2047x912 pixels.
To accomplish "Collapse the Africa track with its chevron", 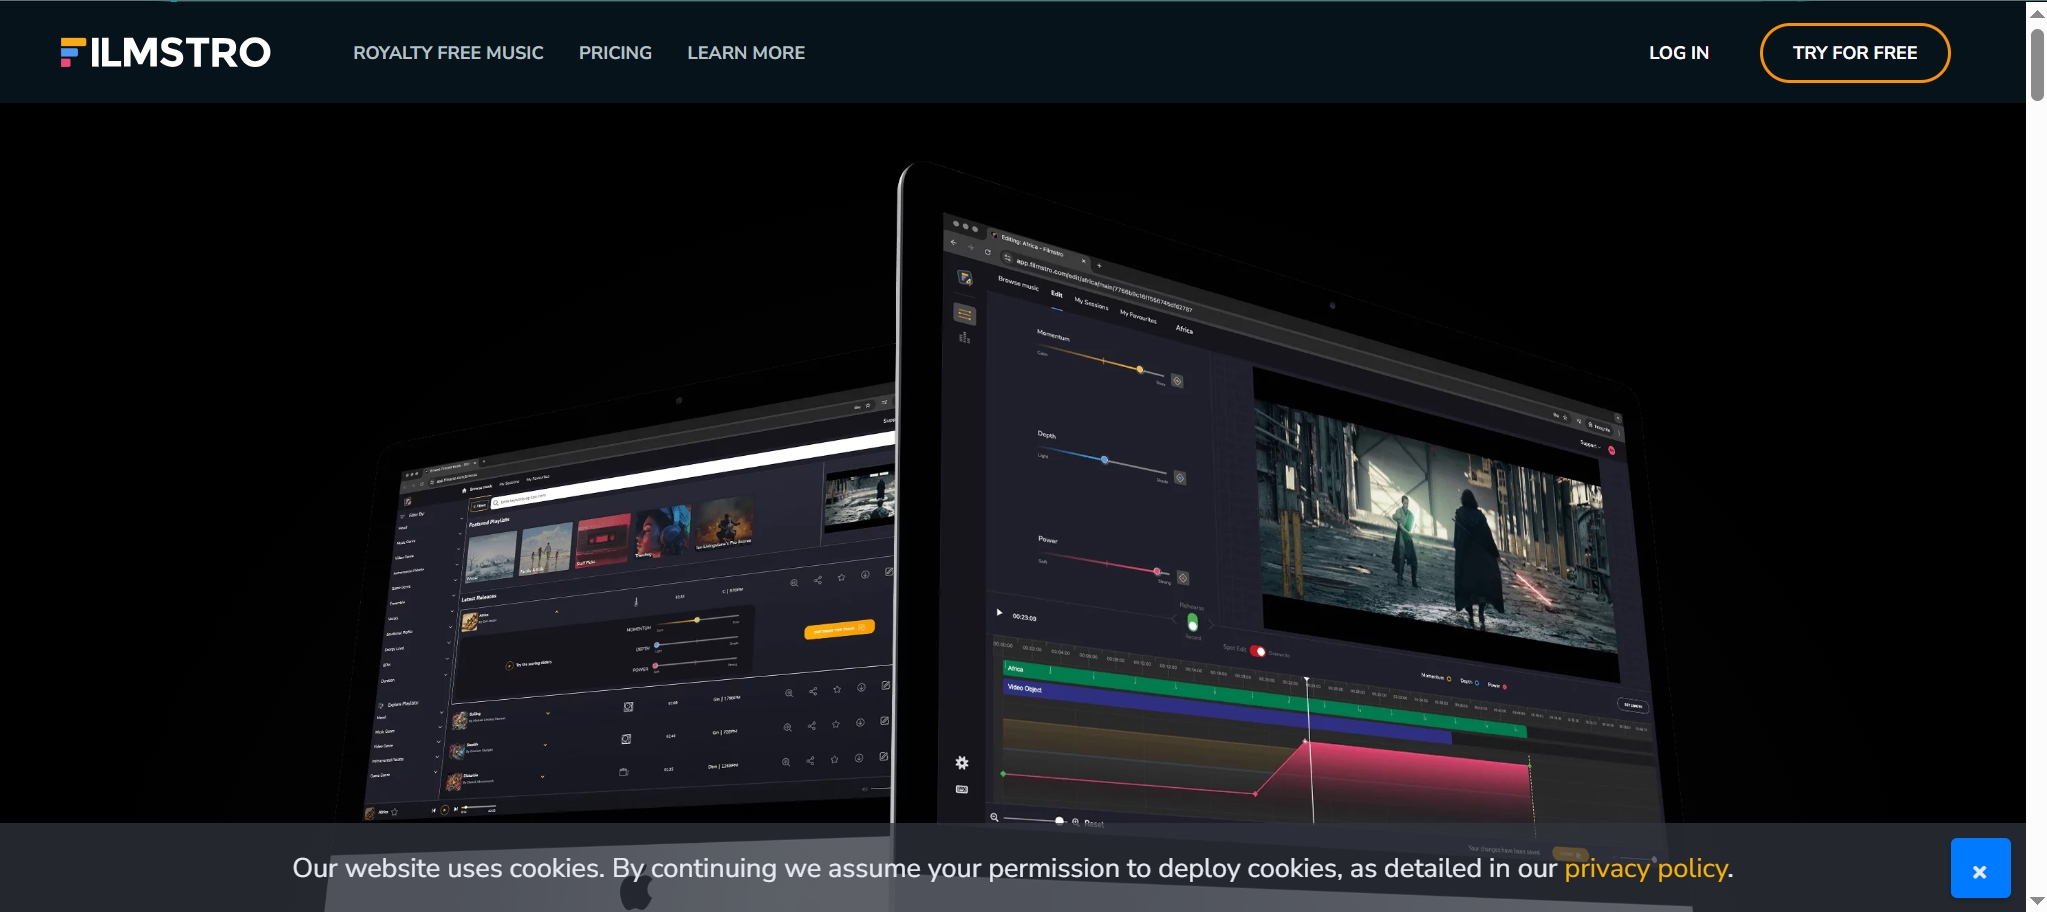I will pyautogui.click(x=556, y=612).
